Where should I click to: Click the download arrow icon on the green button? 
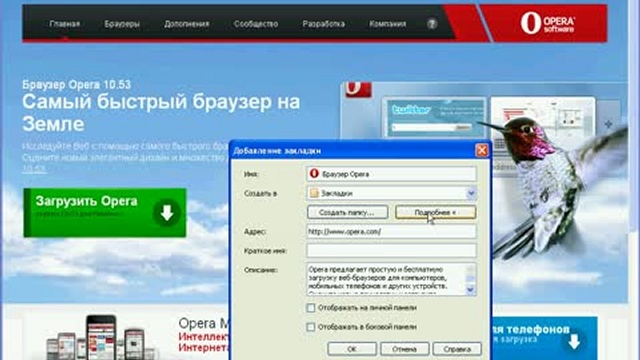pyautogui.click(x=167, y=213)
